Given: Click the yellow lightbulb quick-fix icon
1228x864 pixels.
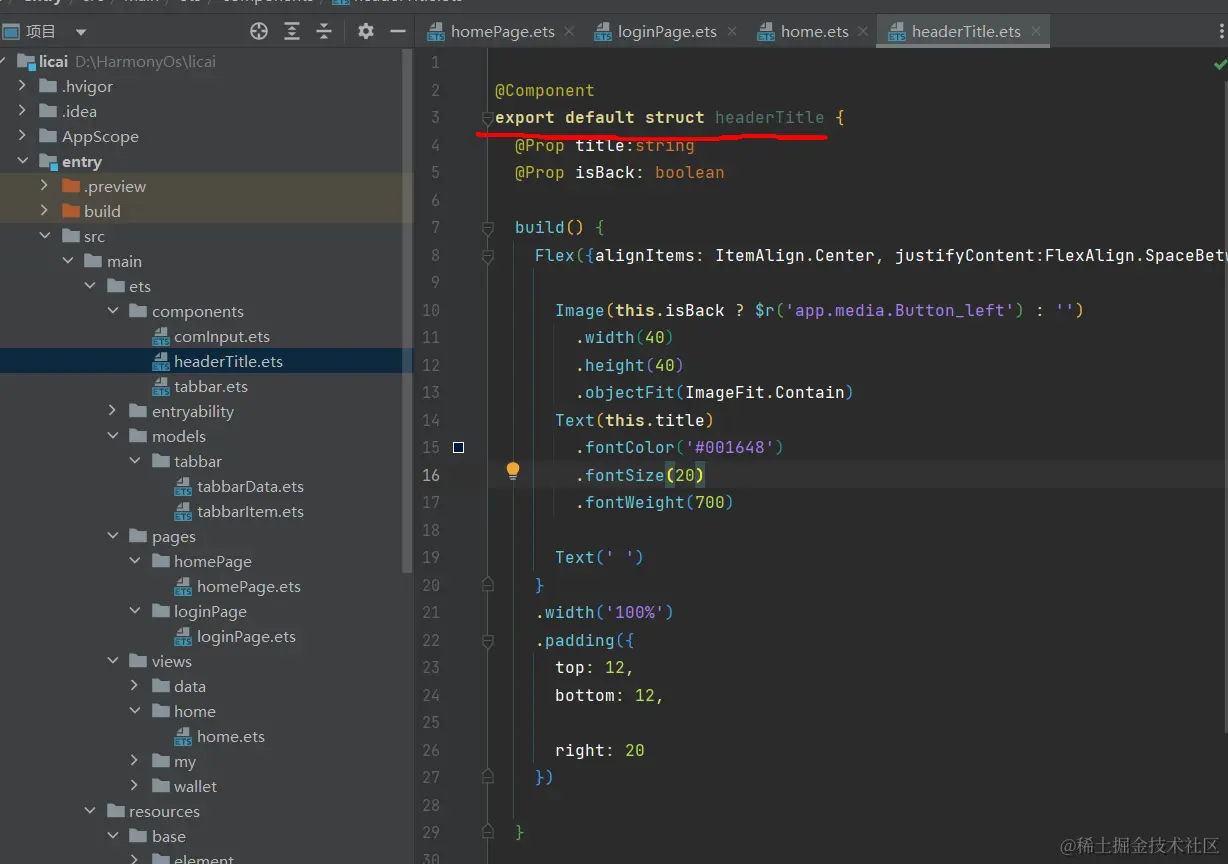Looking at the screenshot, I should coord(512,471).
